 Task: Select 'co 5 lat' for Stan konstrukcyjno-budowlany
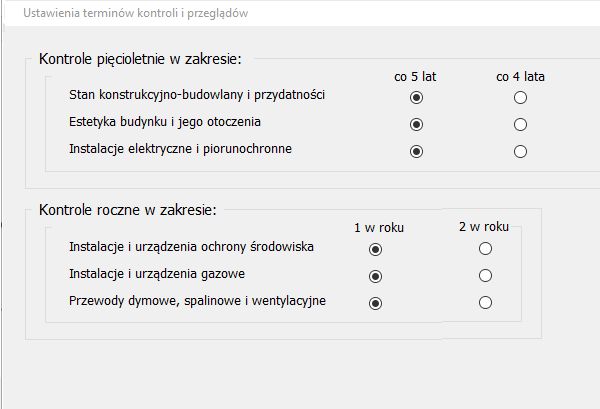(x=417, y=98)
